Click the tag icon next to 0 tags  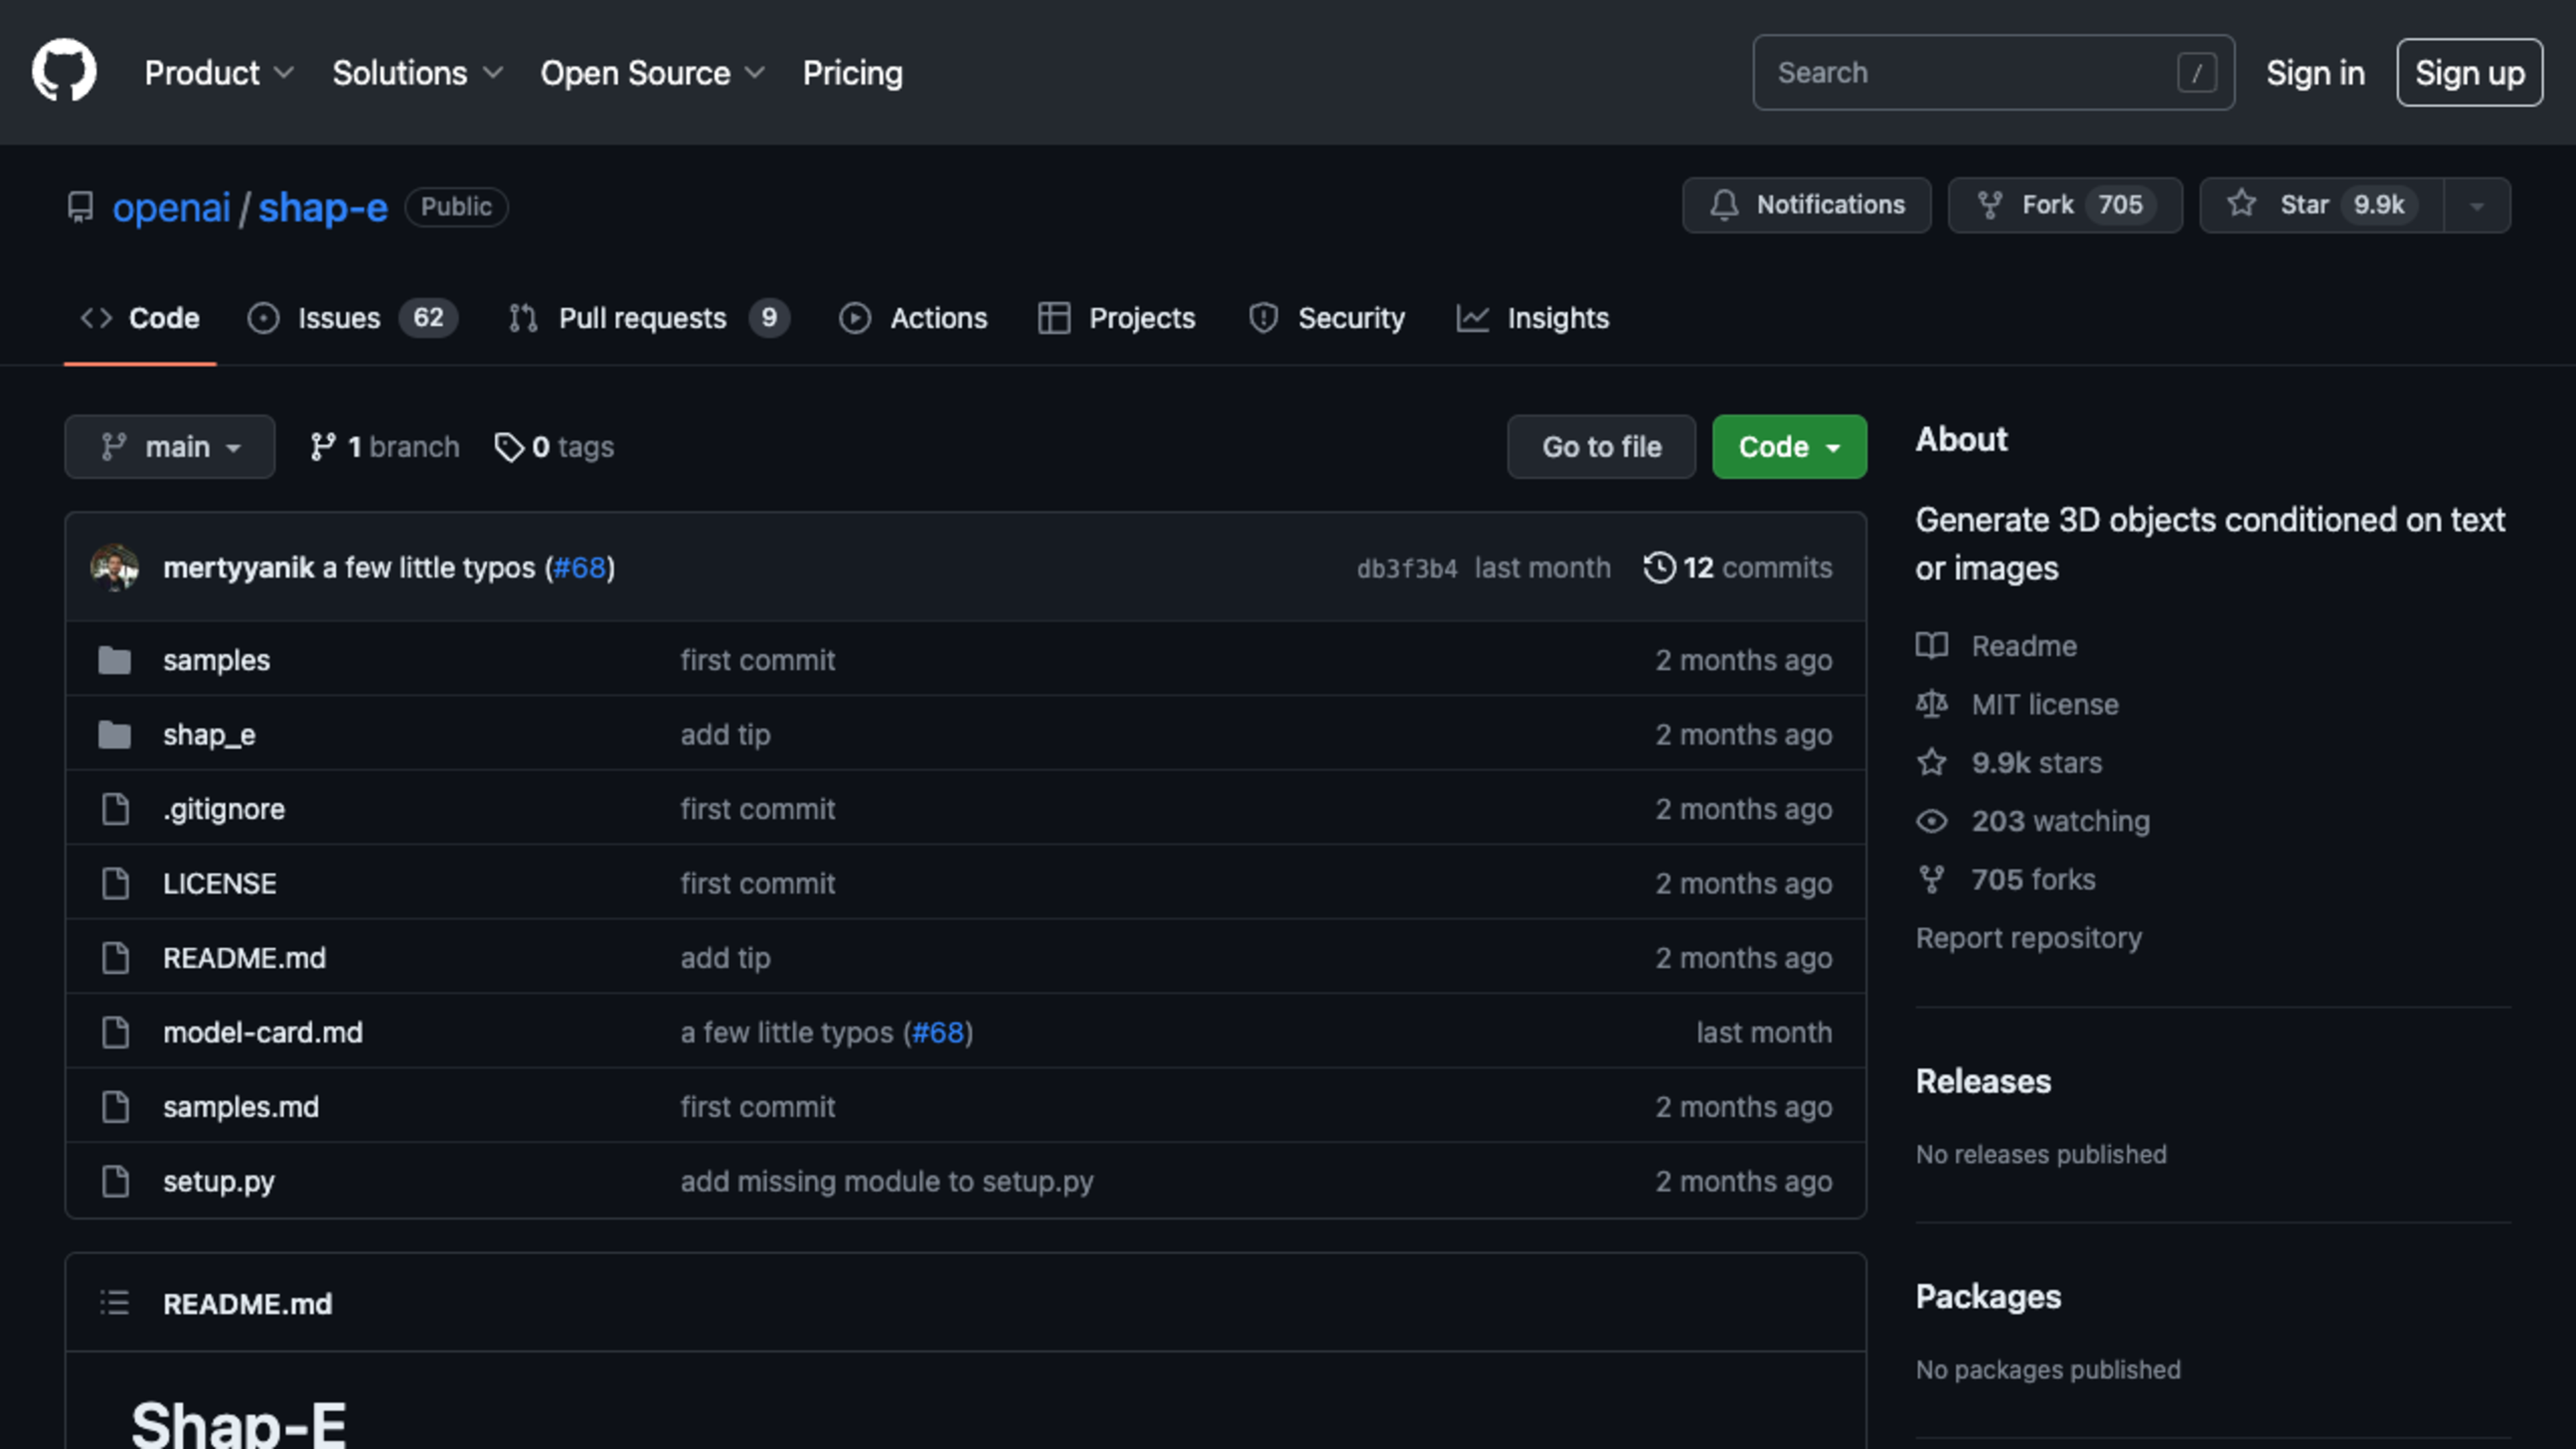[x=509, y=447]
